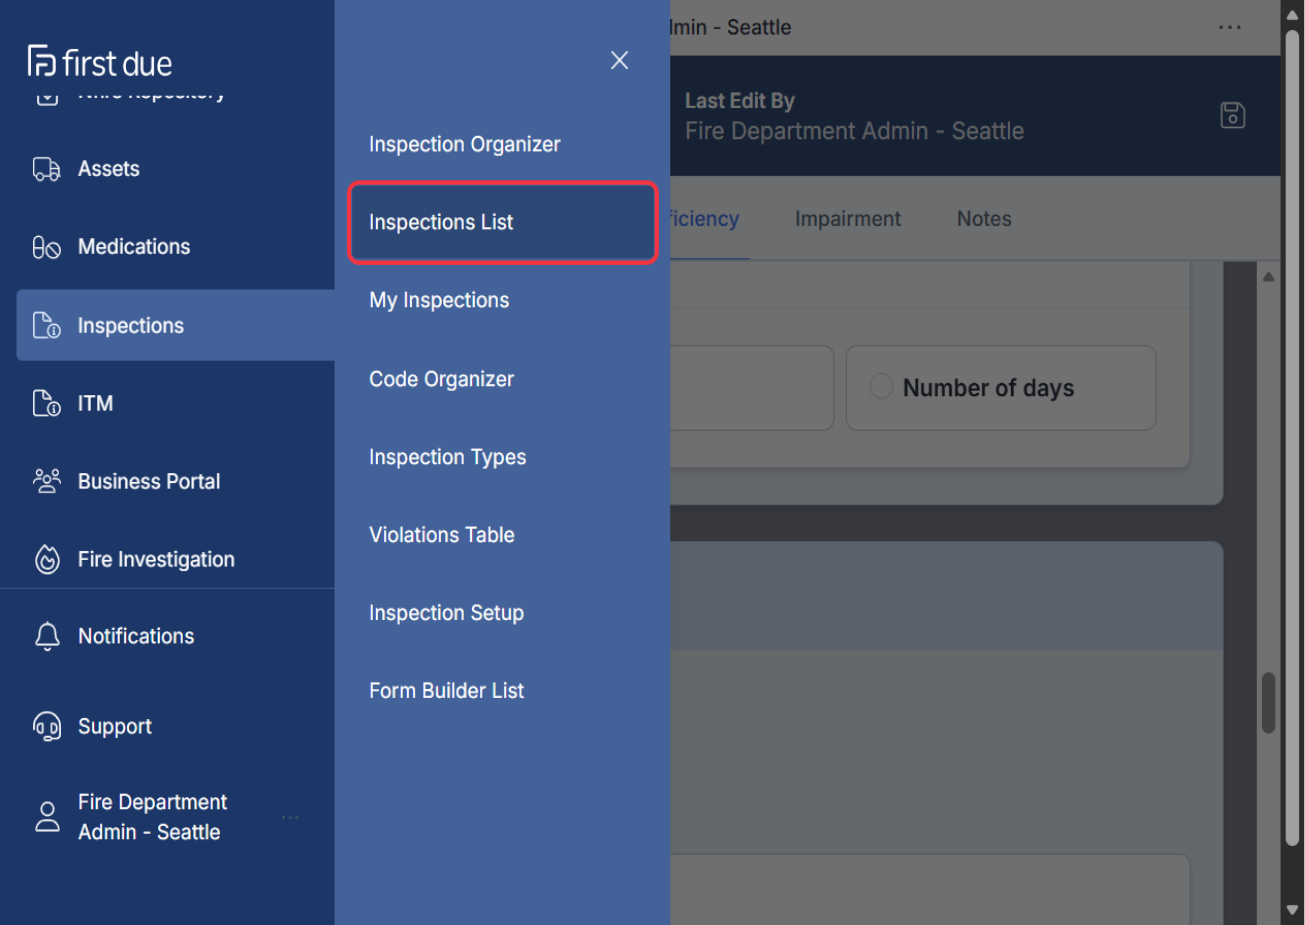Select Inspections List from the menu

click(x=440, y=222)
